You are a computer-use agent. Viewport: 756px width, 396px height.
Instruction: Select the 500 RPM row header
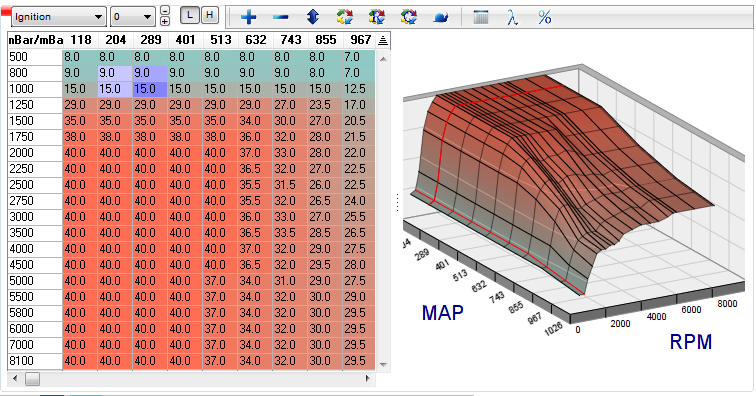click(x=35, y=57)
